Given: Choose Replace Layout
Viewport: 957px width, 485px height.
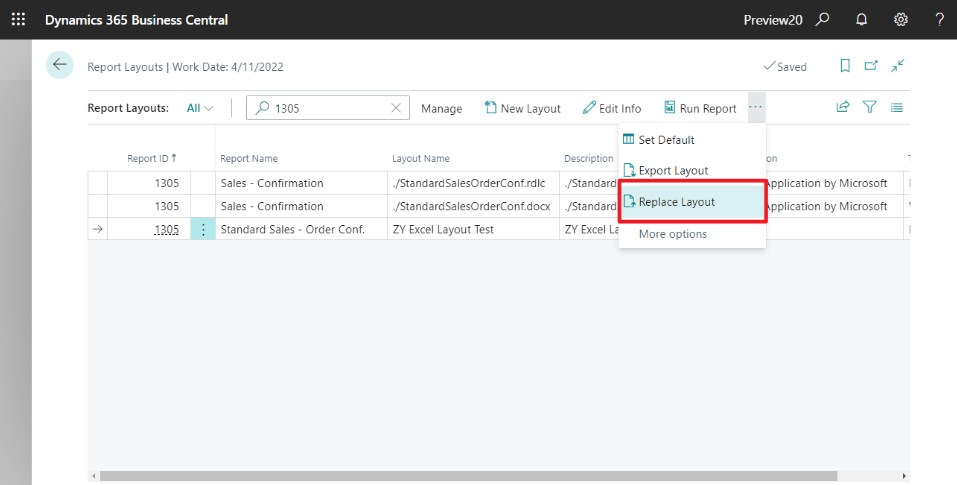Looking at the screenshot, I should (692, 202).
